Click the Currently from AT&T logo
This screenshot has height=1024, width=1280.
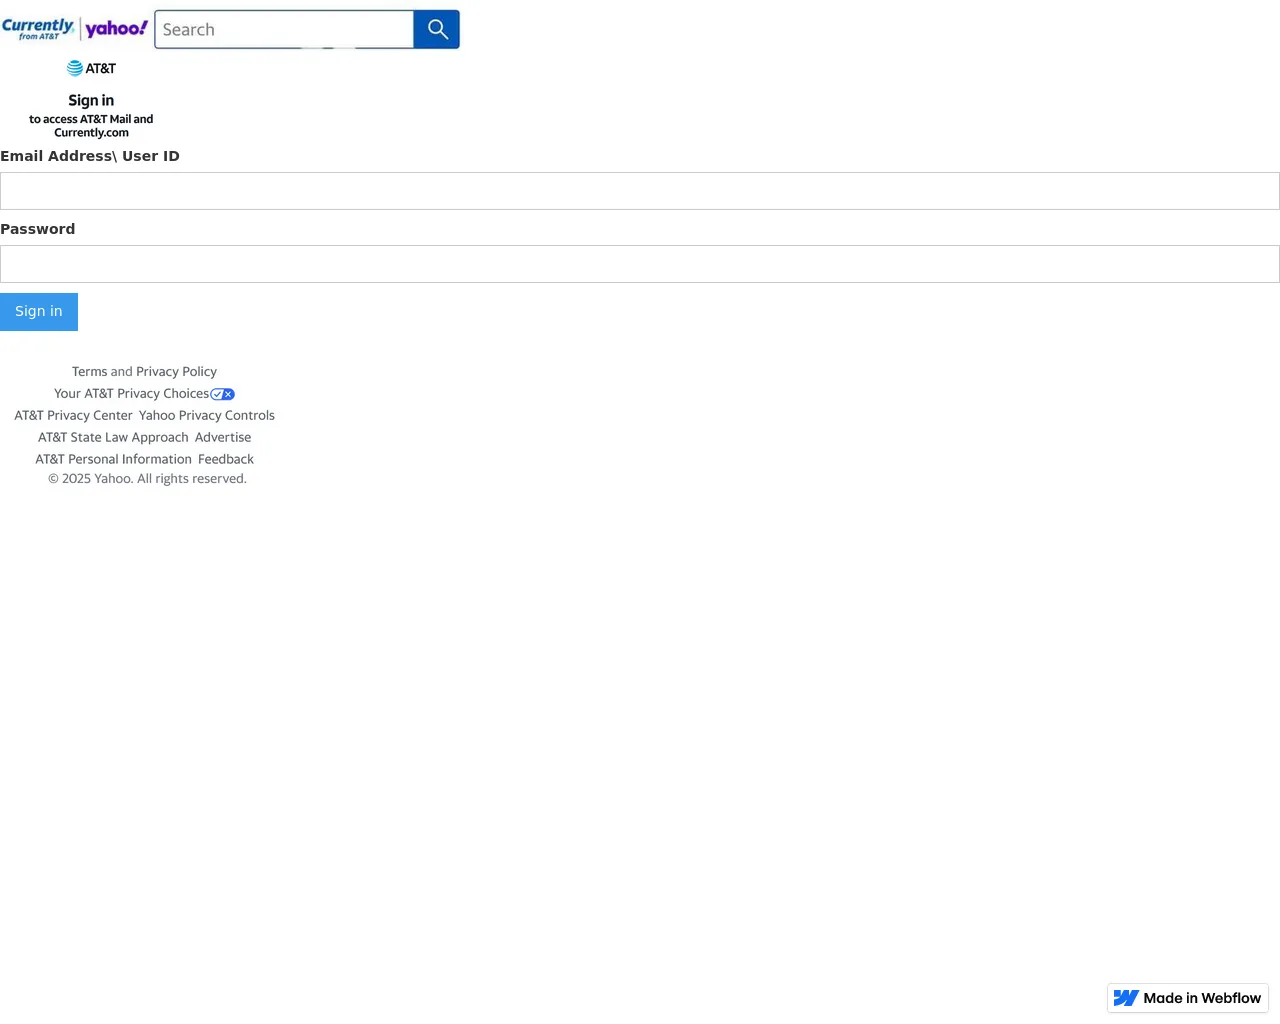[38, 29]
